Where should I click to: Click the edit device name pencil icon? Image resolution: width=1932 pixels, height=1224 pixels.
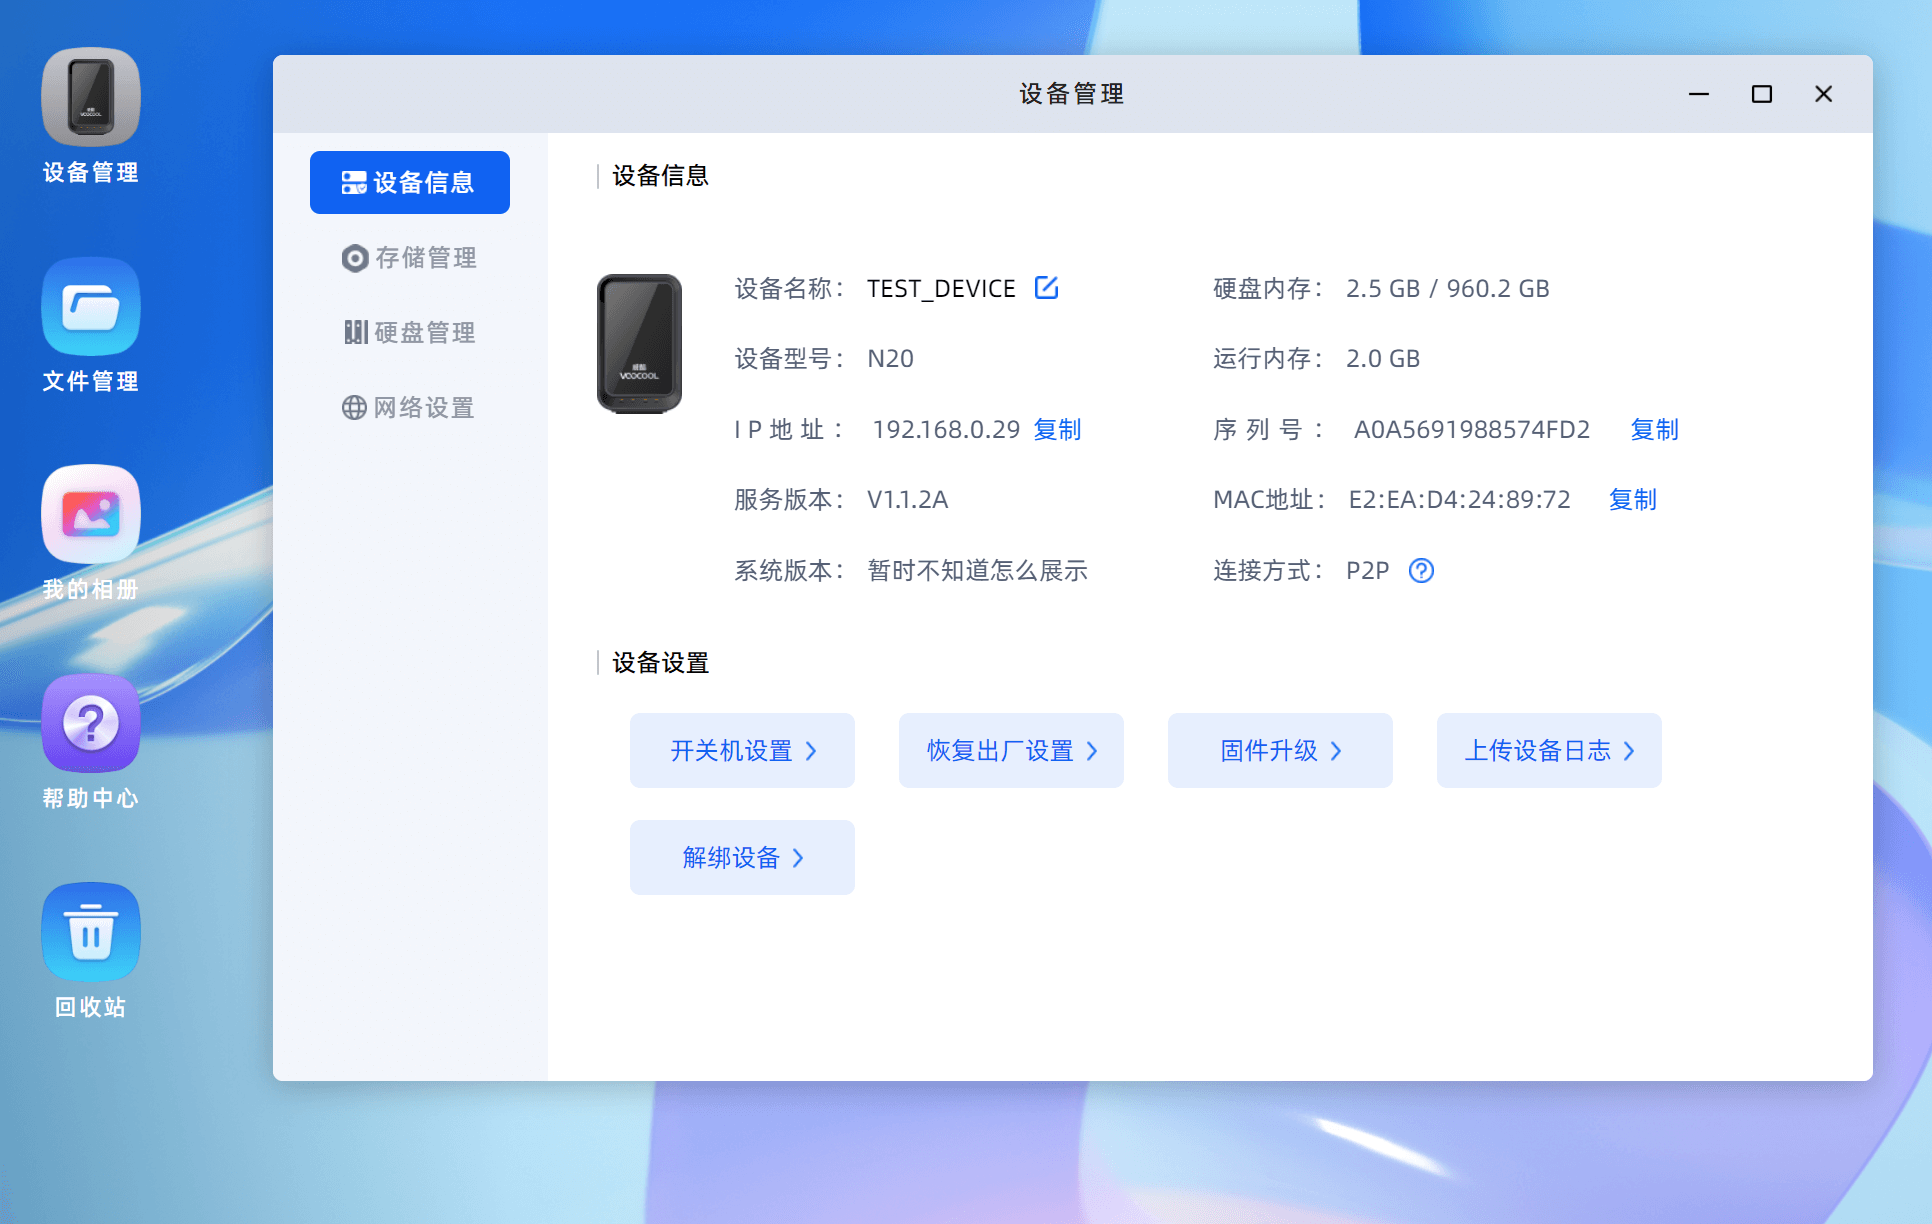click(1046, 288)
